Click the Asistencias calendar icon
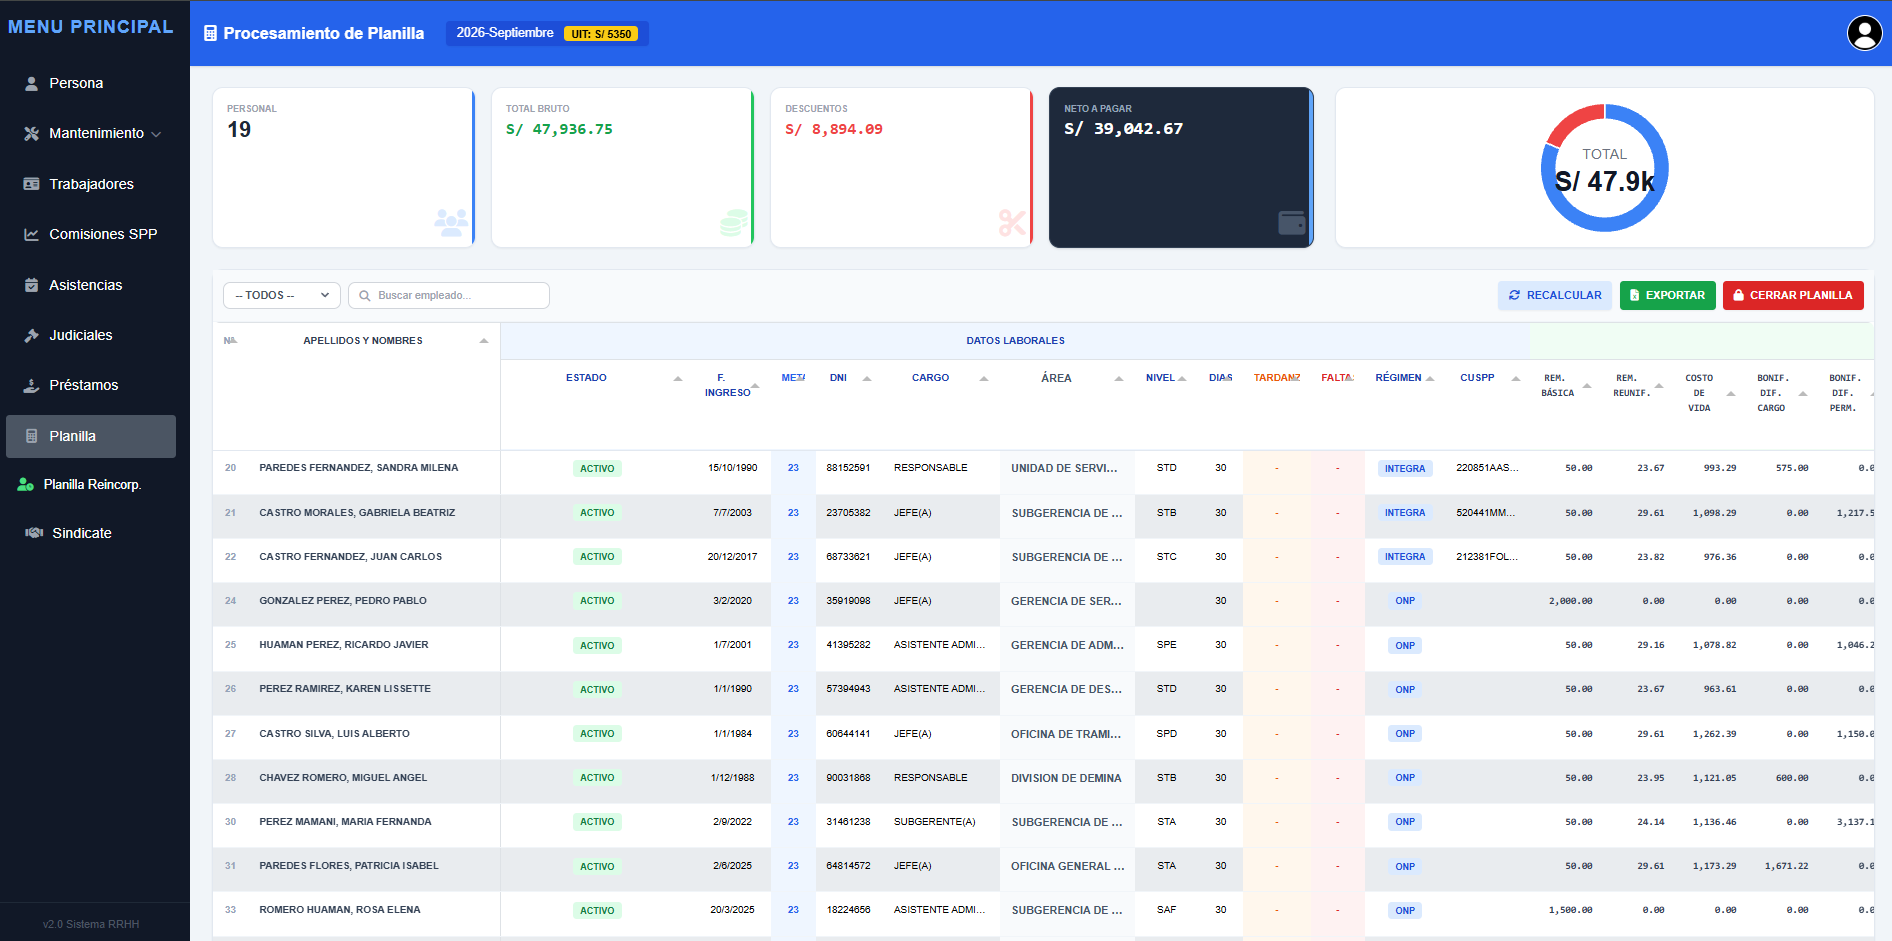 [32, 285]
